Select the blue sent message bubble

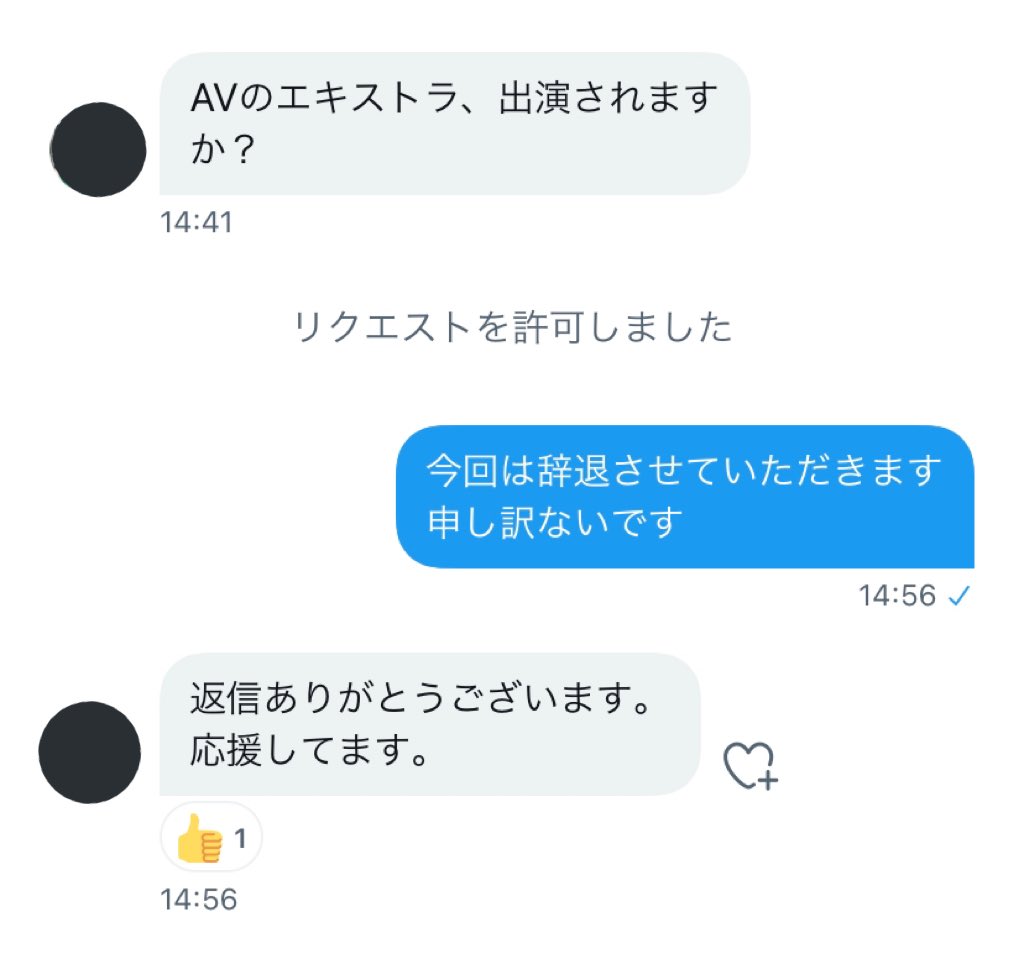click(685, 496)
